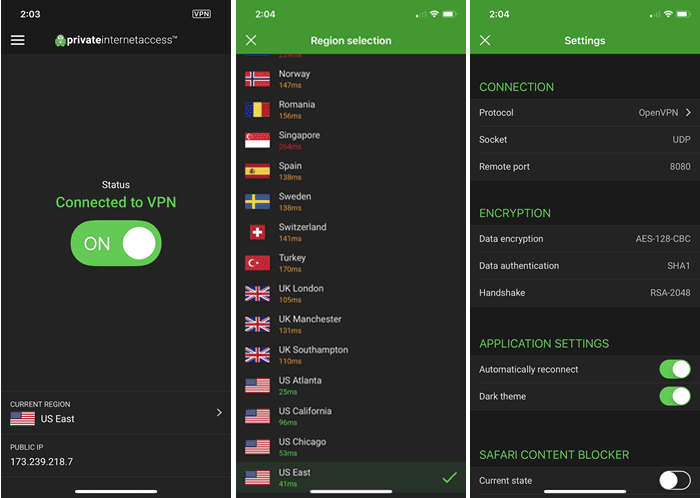Click the 264ms latency under Singapore
700x498 pixels.
(x=290, y=146)
